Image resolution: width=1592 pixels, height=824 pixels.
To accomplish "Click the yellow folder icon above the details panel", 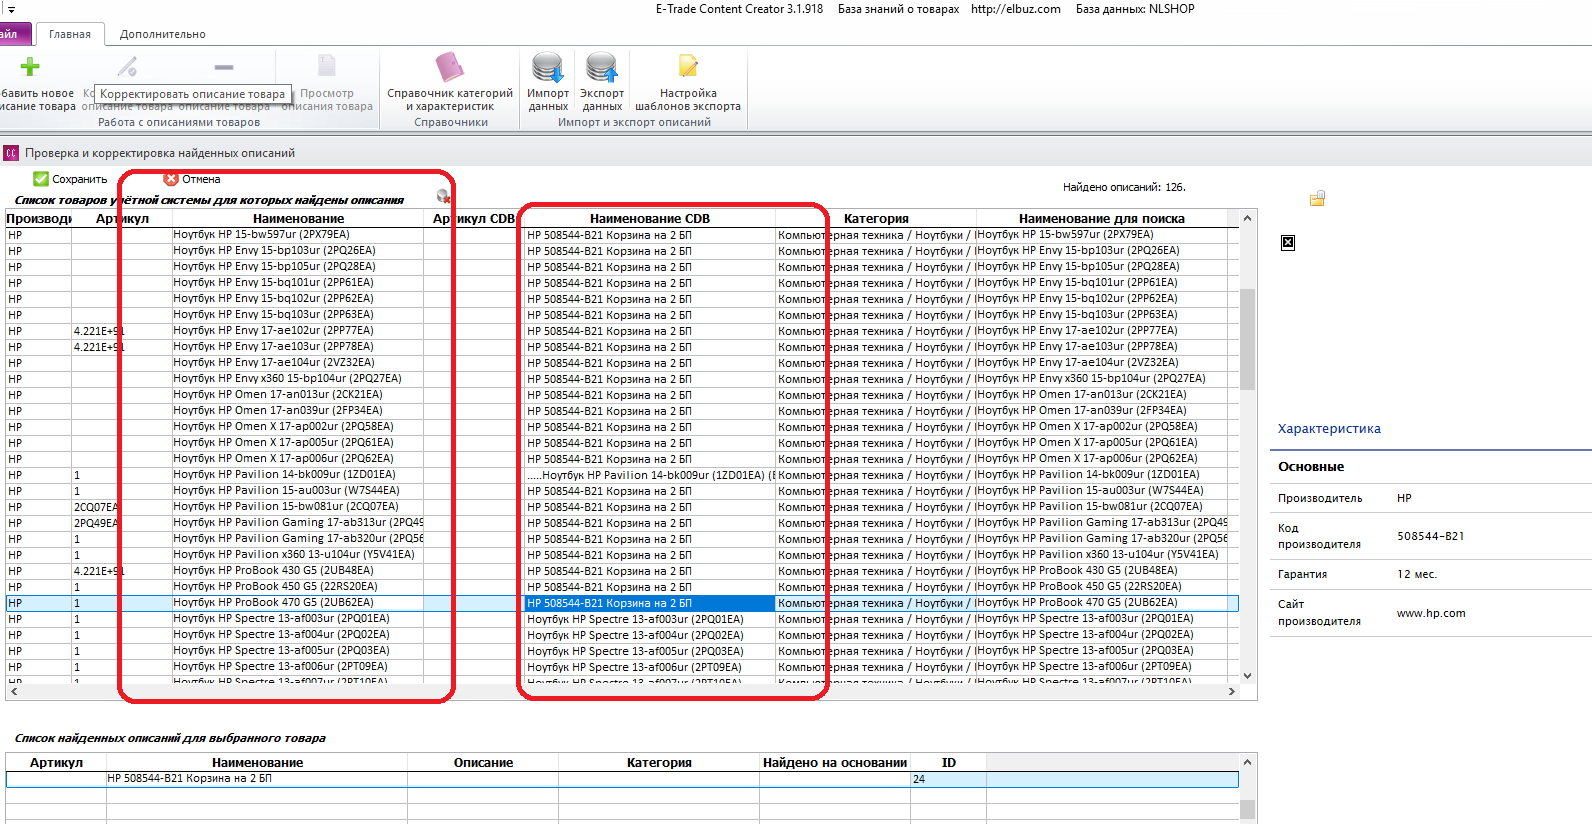I will [x=1317, y=198].
